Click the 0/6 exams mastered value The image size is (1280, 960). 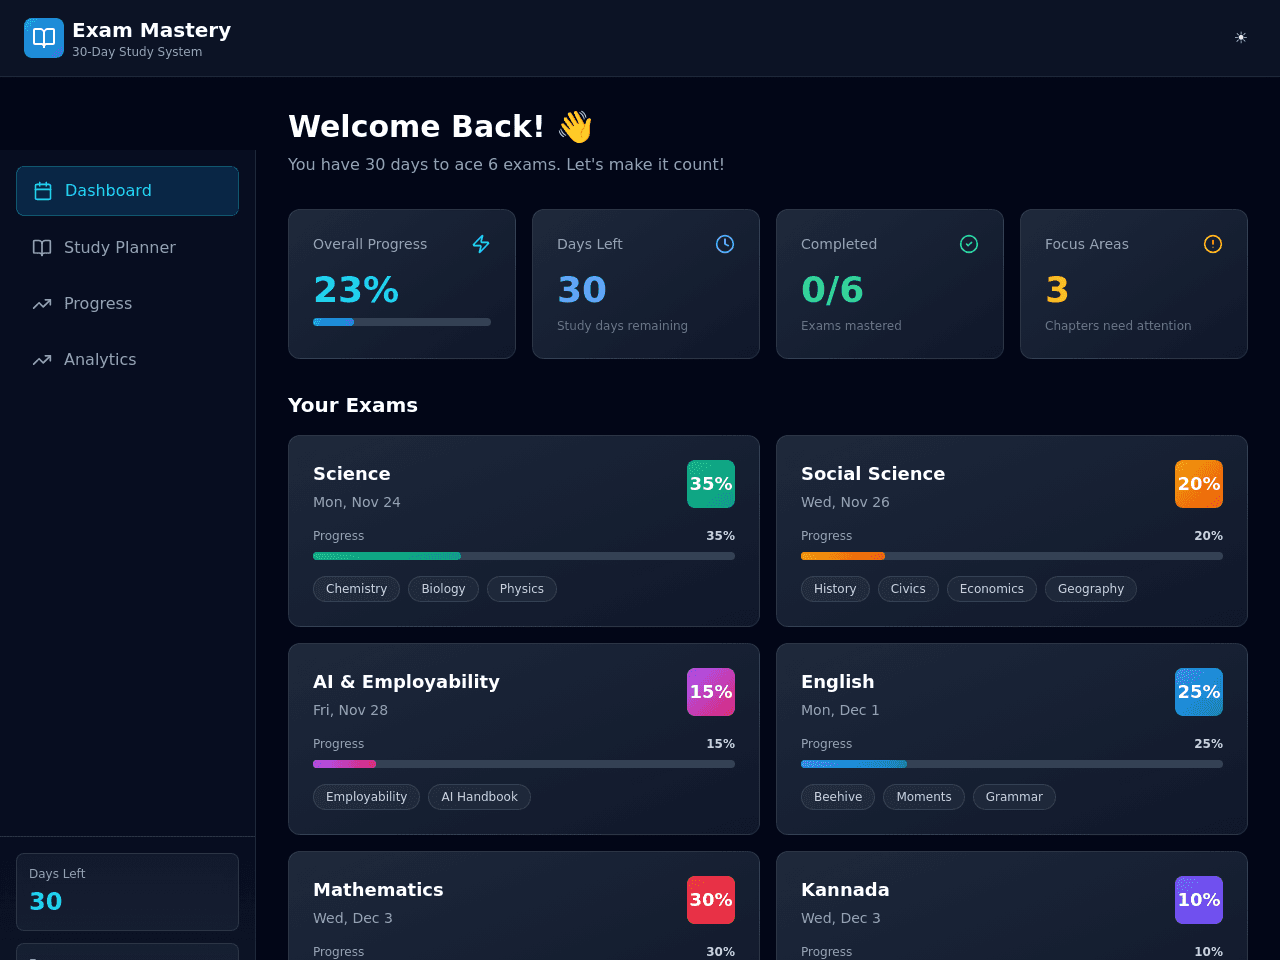pyautogui.click(x=832, y=290)
